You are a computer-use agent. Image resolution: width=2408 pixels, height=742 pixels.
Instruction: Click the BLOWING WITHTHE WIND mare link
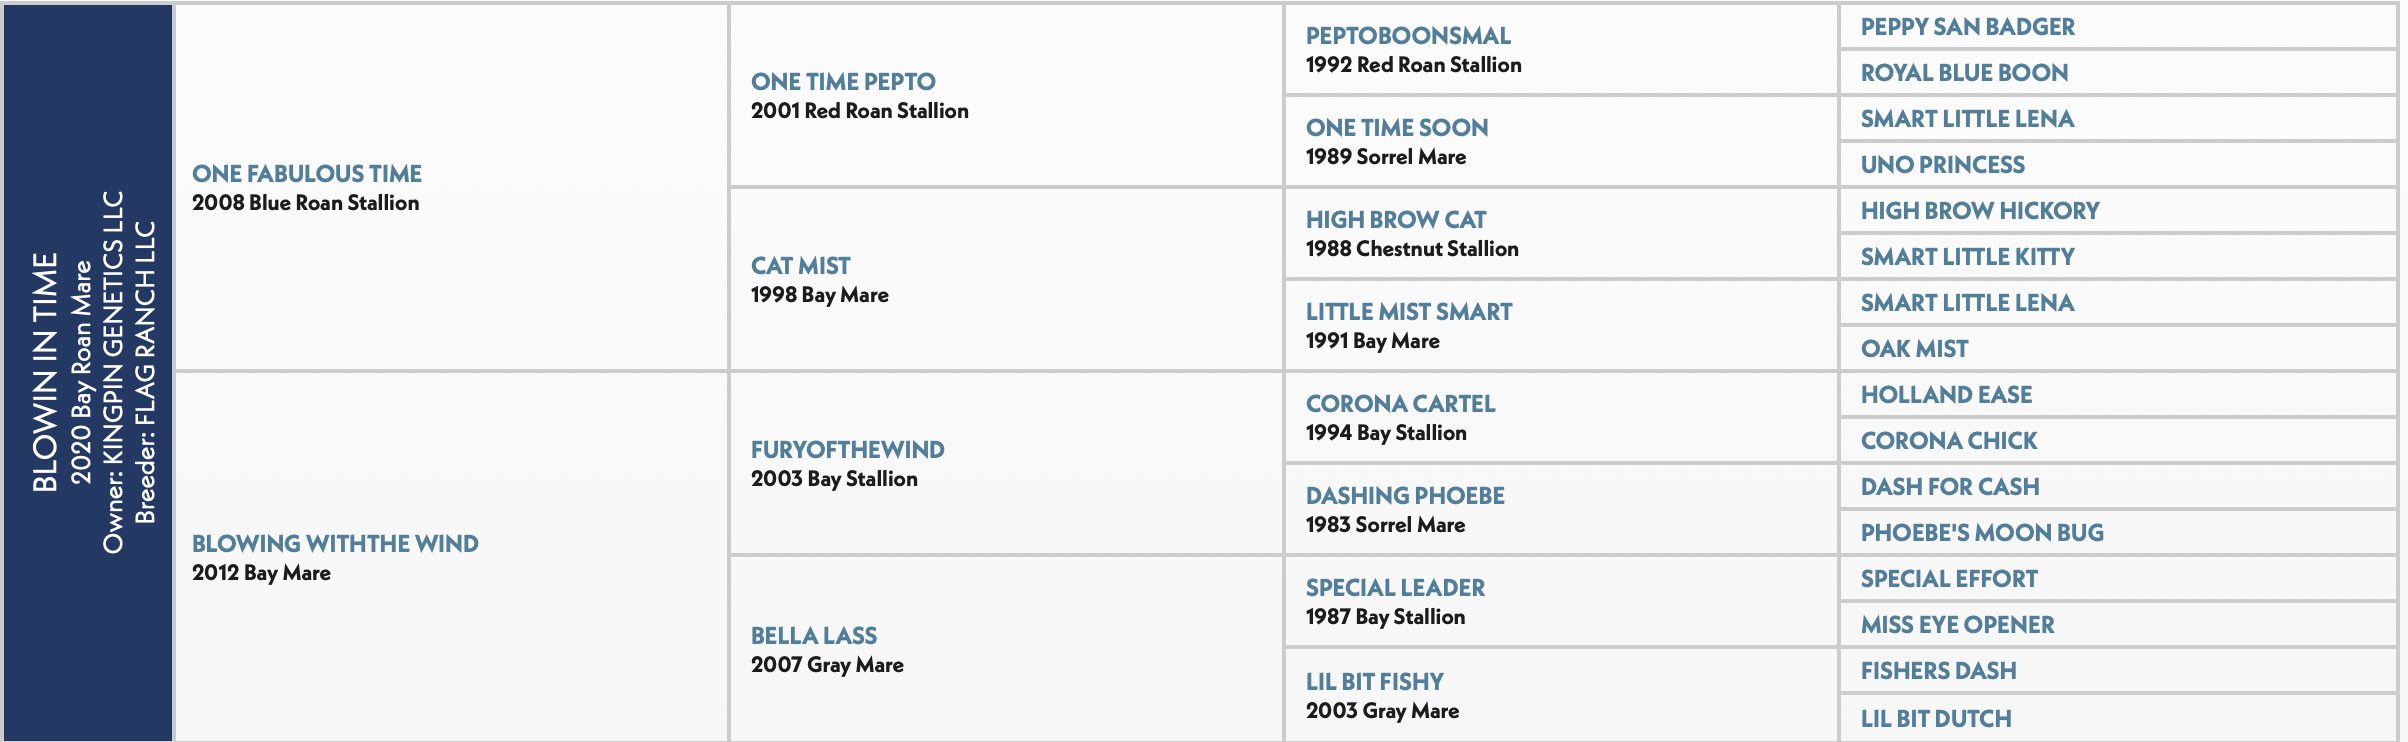coord(335,544)
